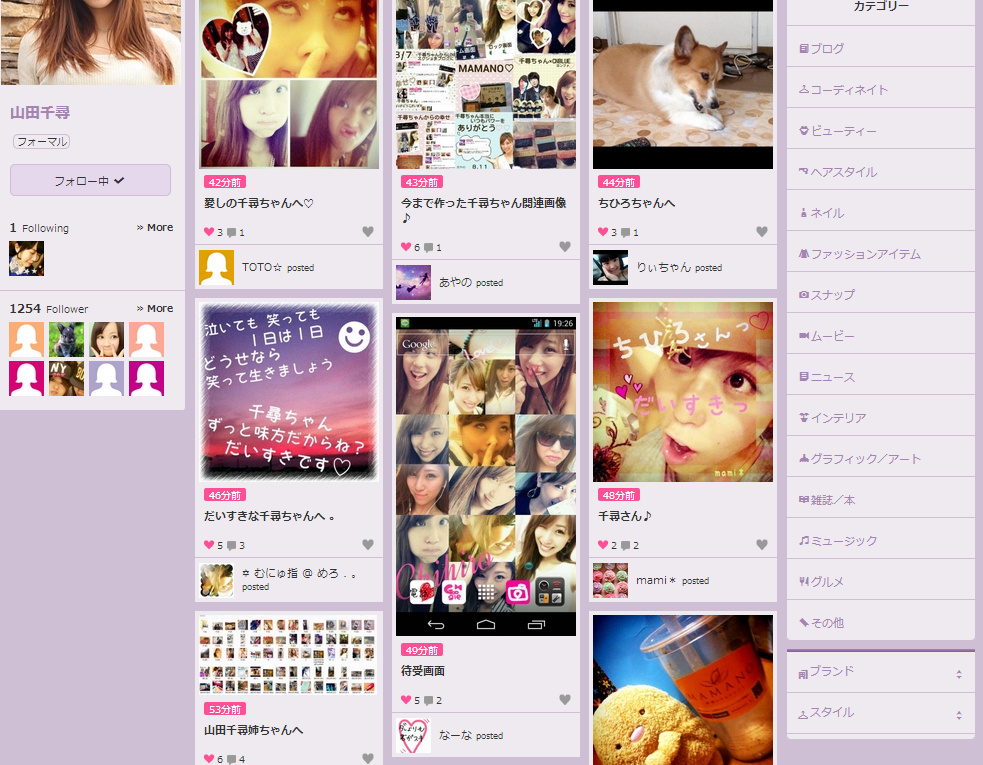The image size is (983, 765).
Task: Open the ちひろさんっ だいすきっ image
Action: pos(683,392)
